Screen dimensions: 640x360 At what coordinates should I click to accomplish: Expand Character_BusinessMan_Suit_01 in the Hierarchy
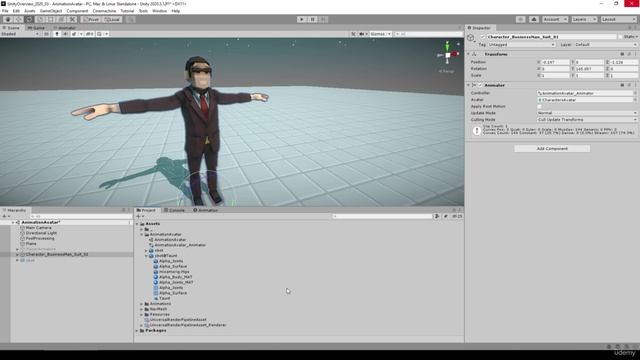18,255
